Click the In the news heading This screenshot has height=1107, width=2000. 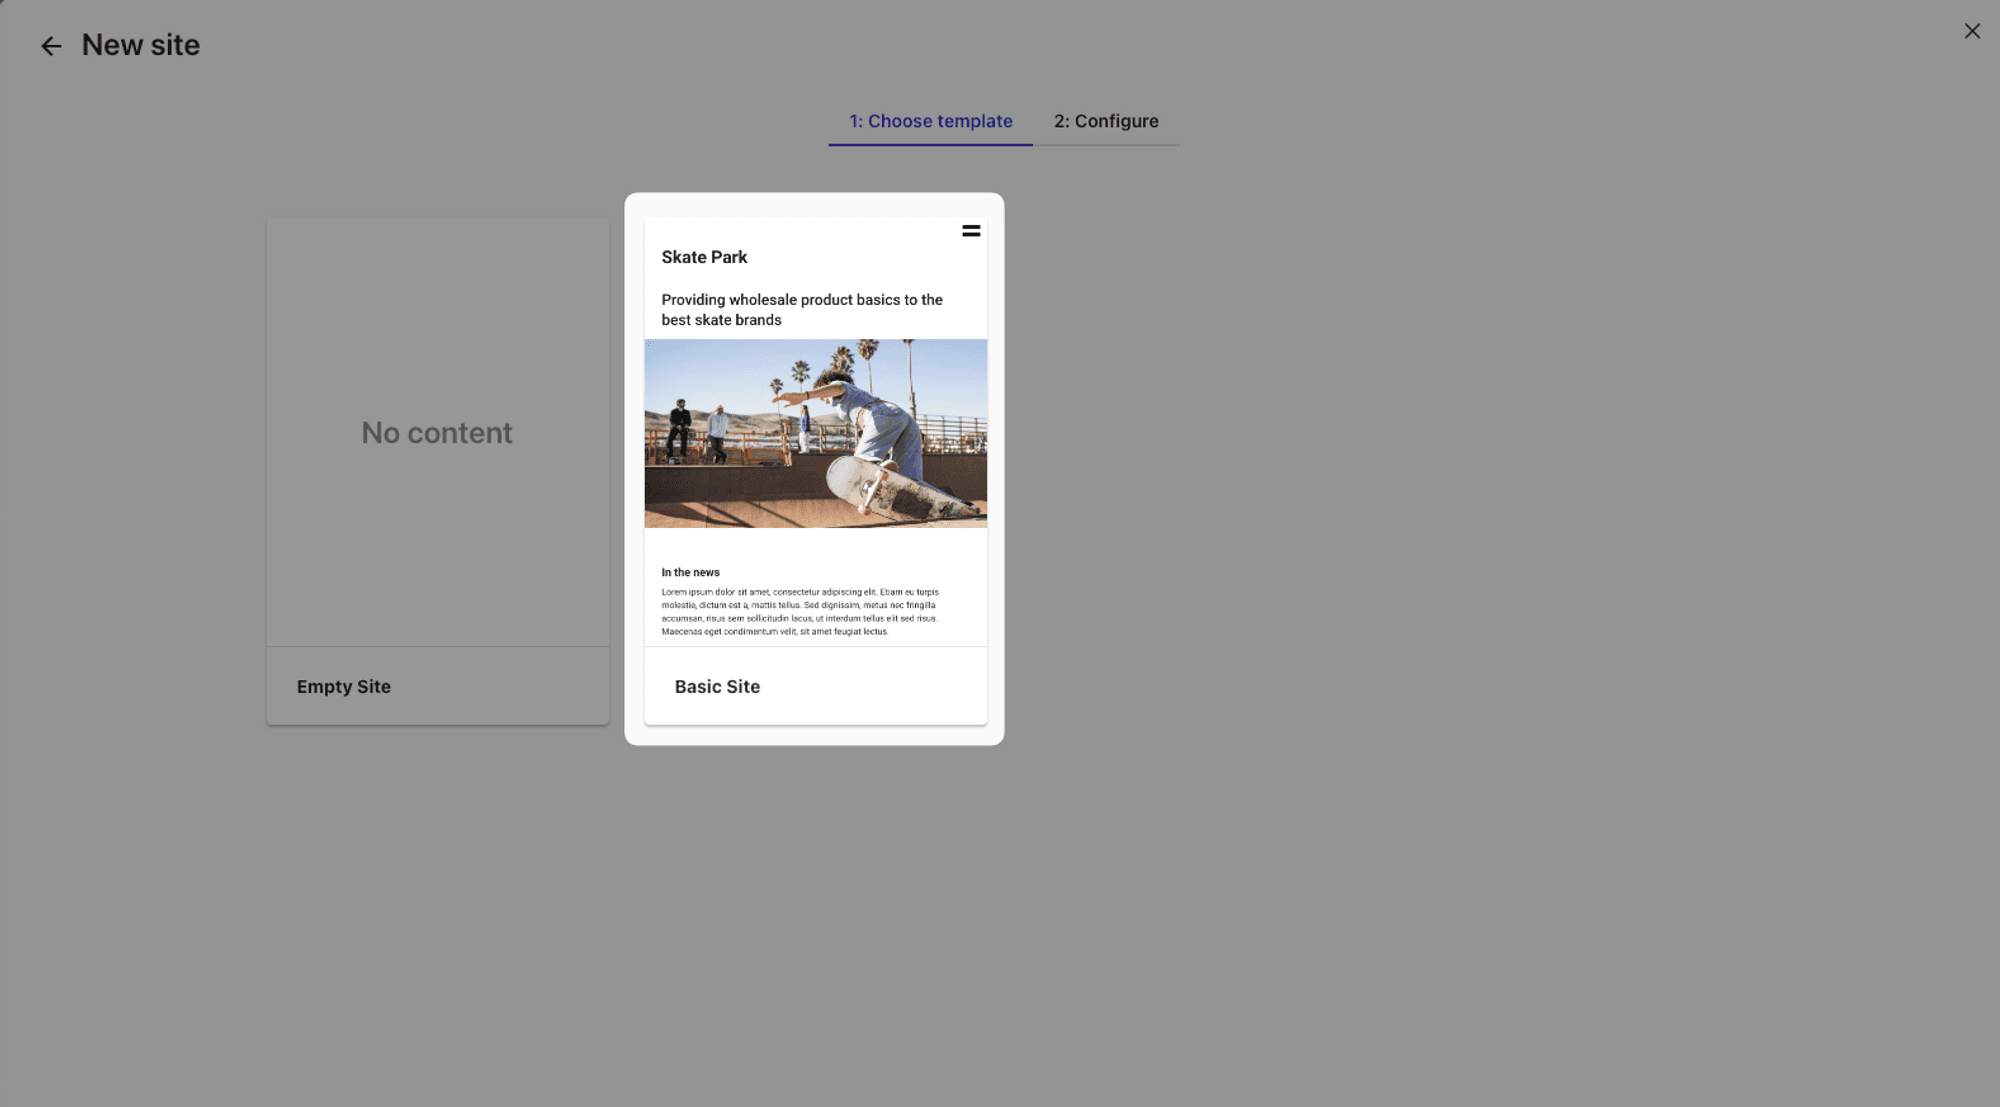point(690,573)
